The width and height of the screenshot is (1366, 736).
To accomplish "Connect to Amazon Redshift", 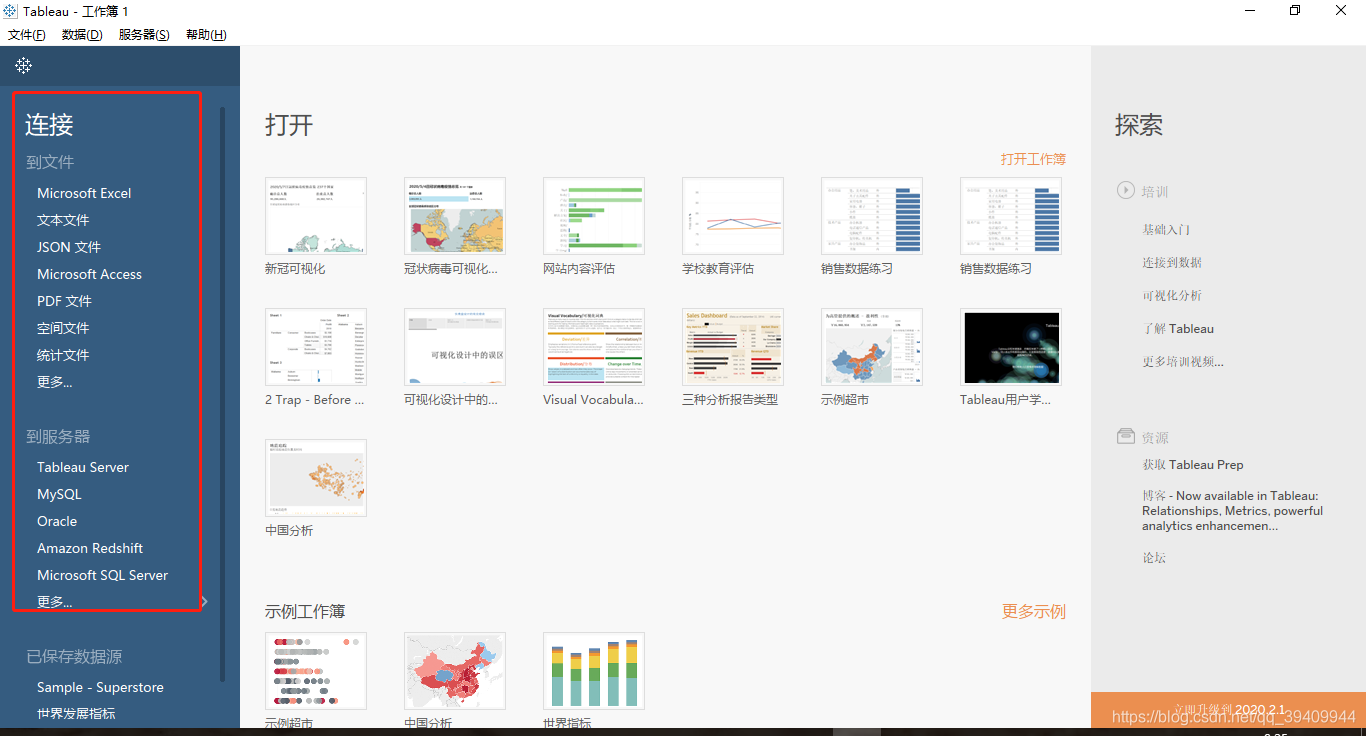I will click(x=90, y=548).
